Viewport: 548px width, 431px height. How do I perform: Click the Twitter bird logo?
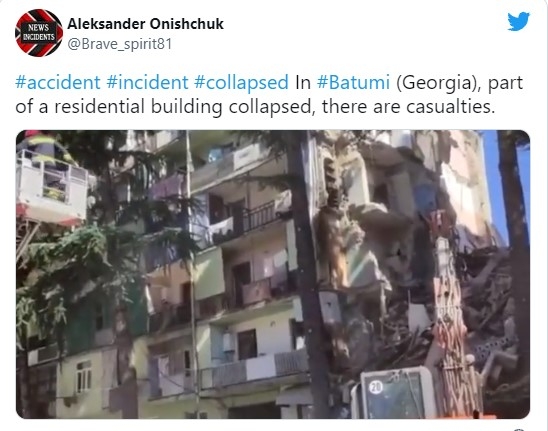tap(519, 21)
